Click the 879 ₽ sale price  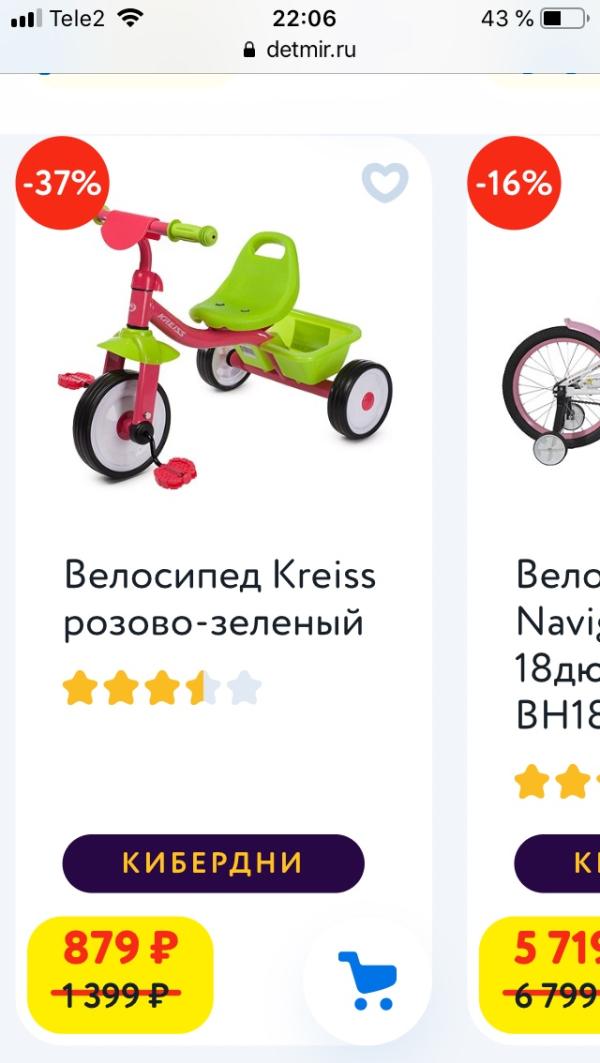[x=121, y=947]
